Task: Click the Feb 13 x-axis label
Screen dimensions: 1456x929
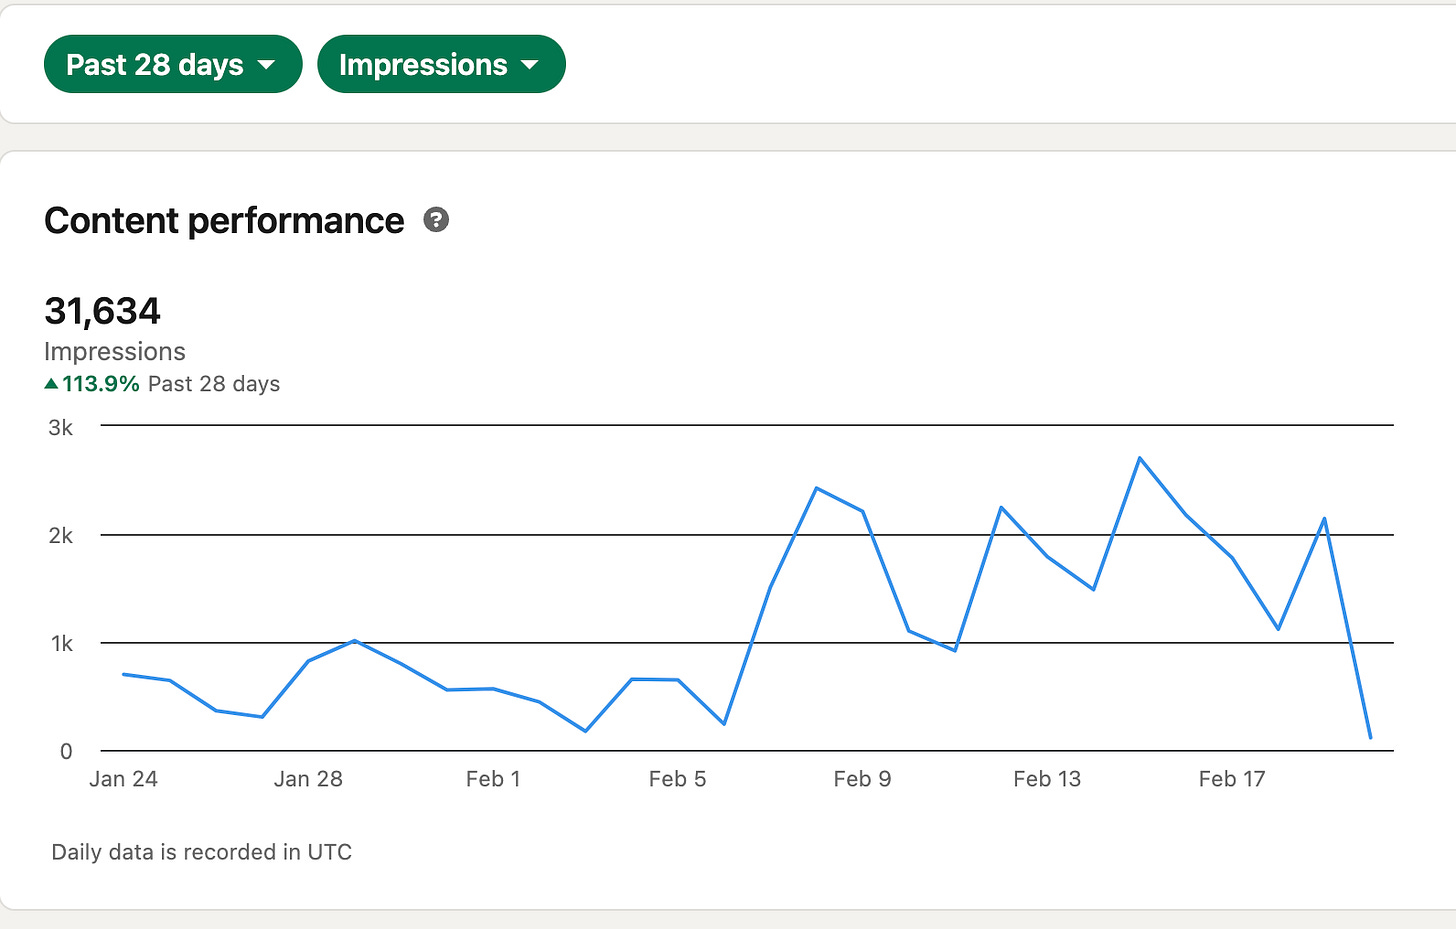Action: pyautogui.click(x=1047, y=779)
